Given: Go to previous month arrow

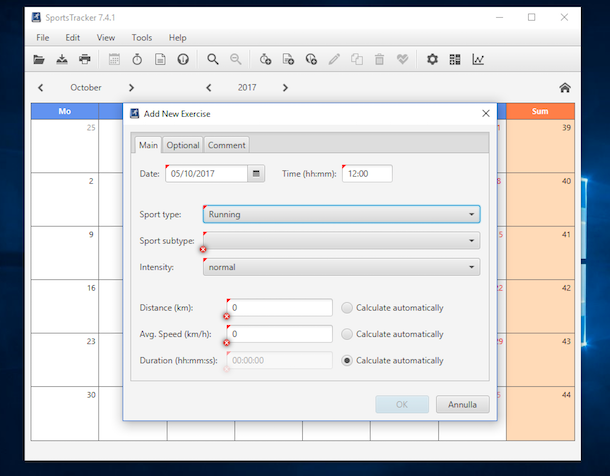Looking at the screenshot, I should (x=40, y=88).
